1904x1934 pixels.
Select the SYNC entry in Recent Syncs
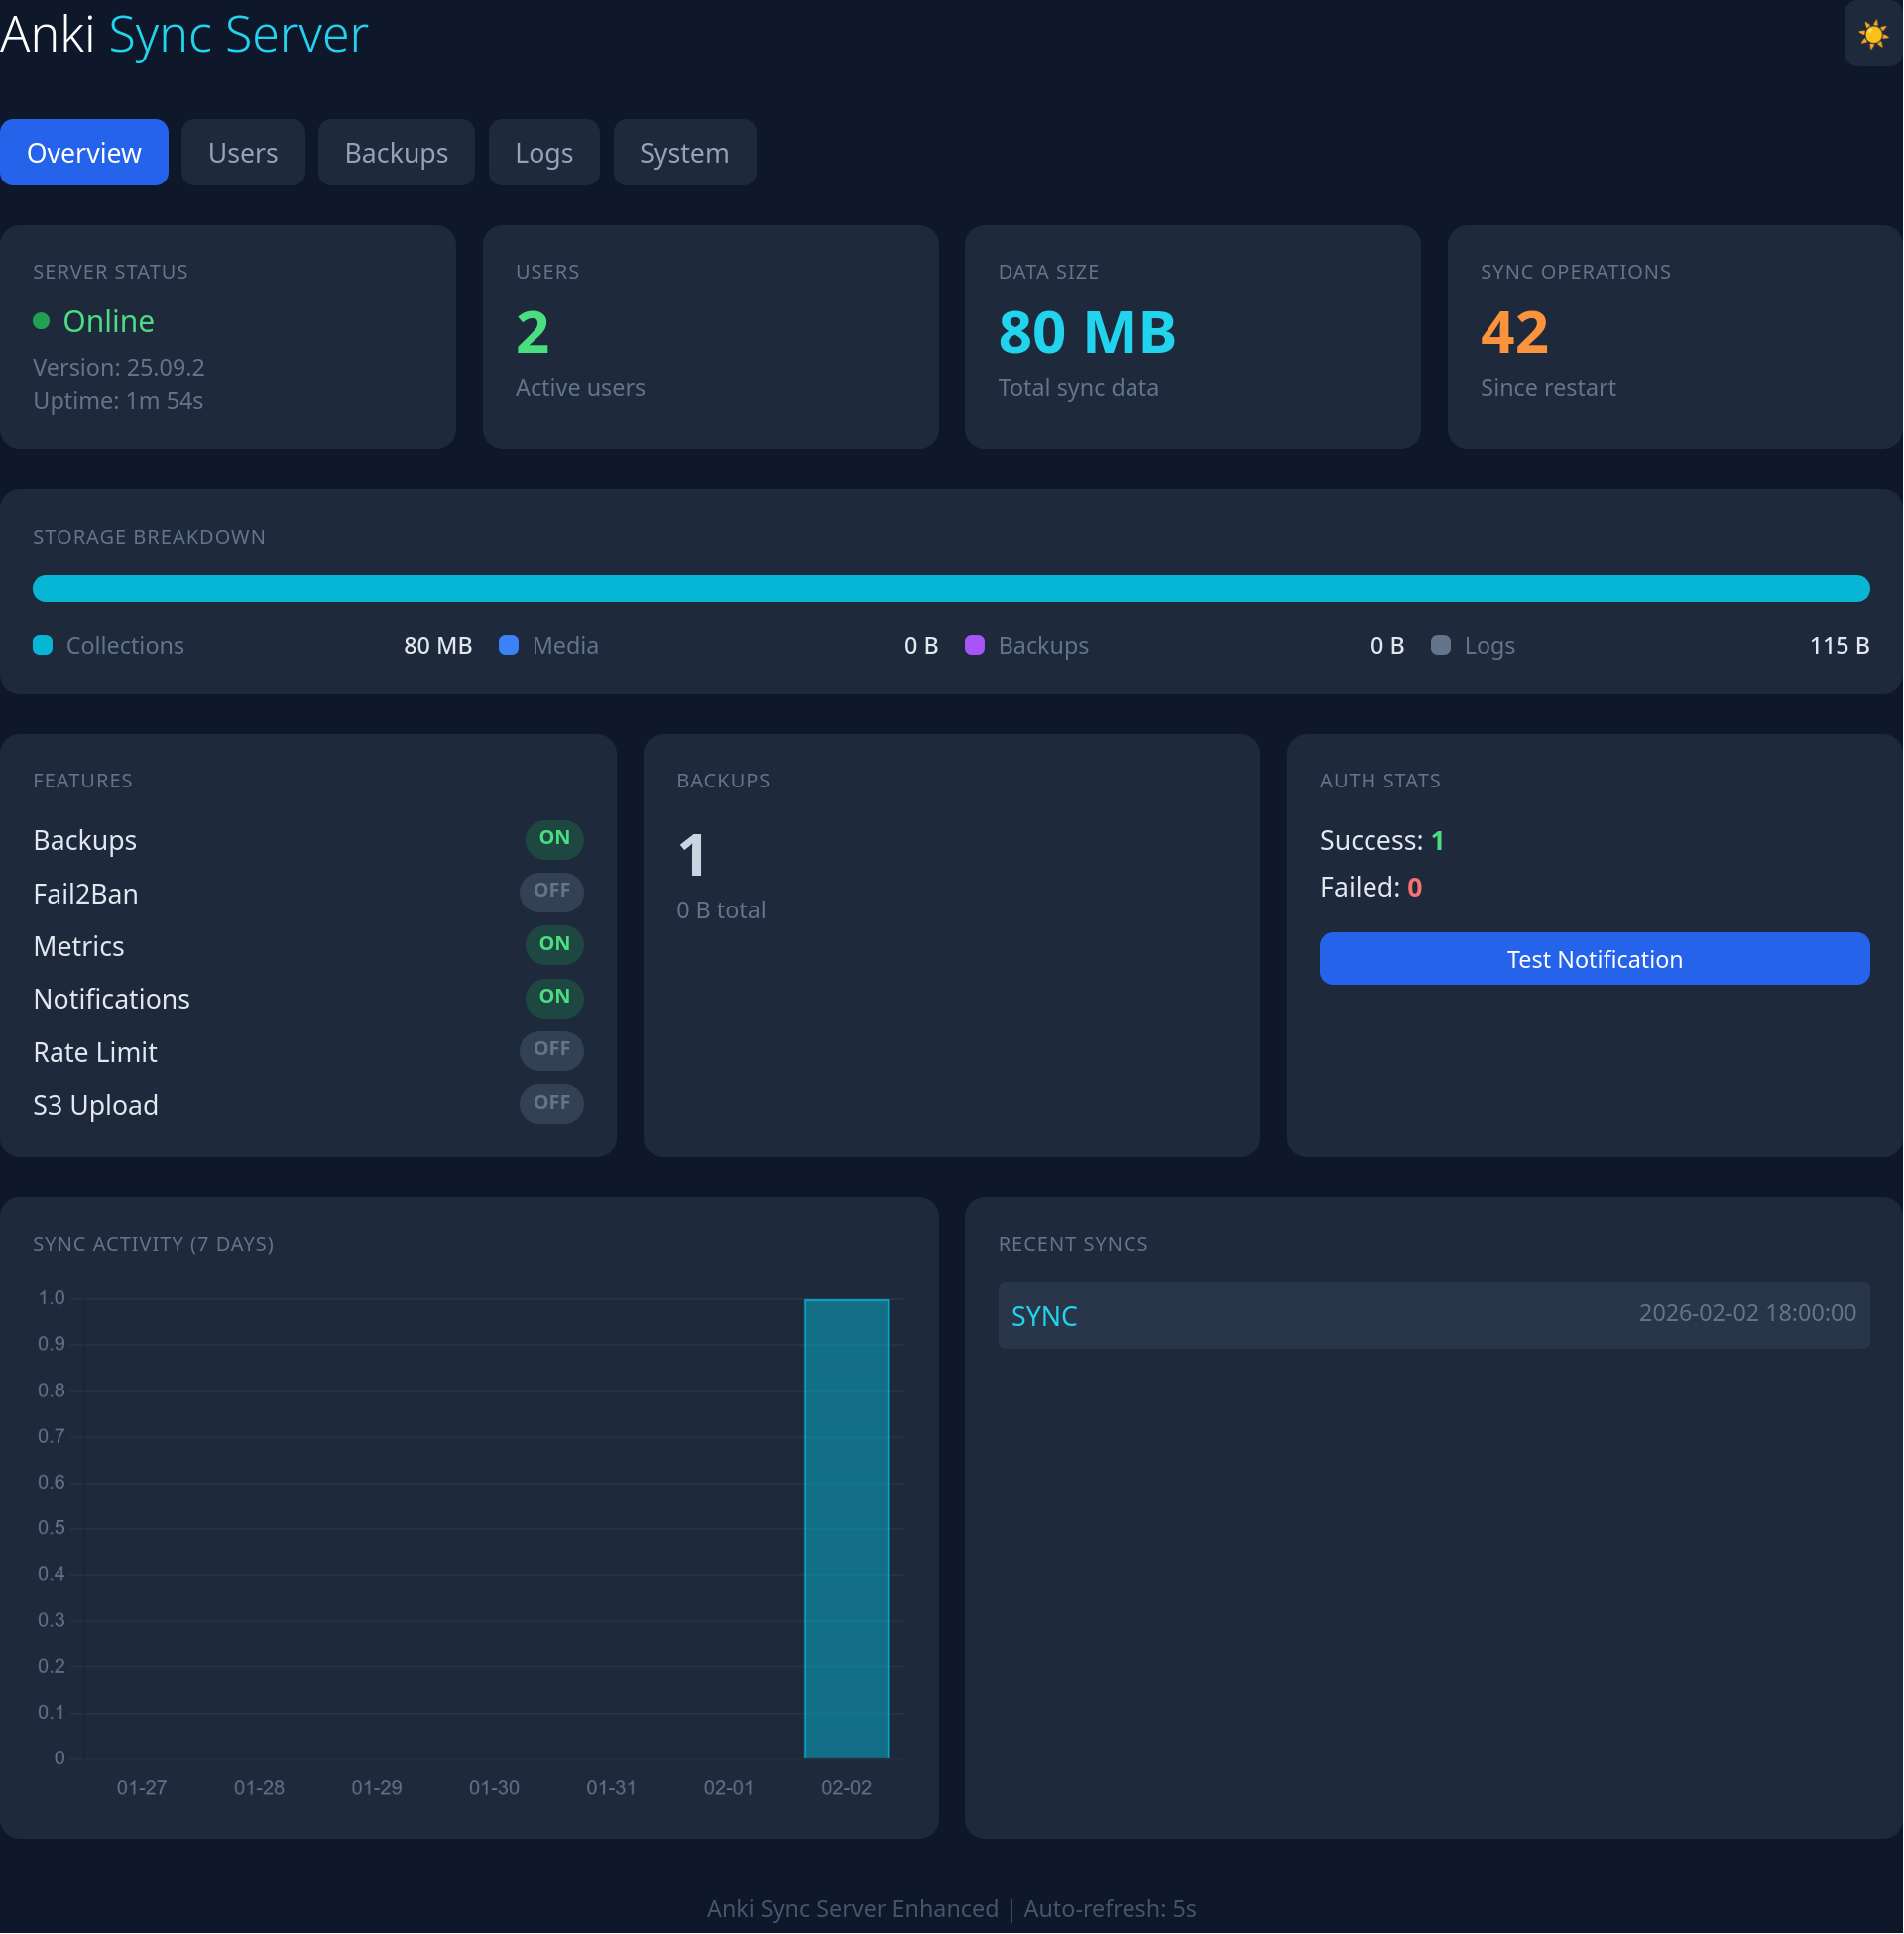pos(1433,1316)
